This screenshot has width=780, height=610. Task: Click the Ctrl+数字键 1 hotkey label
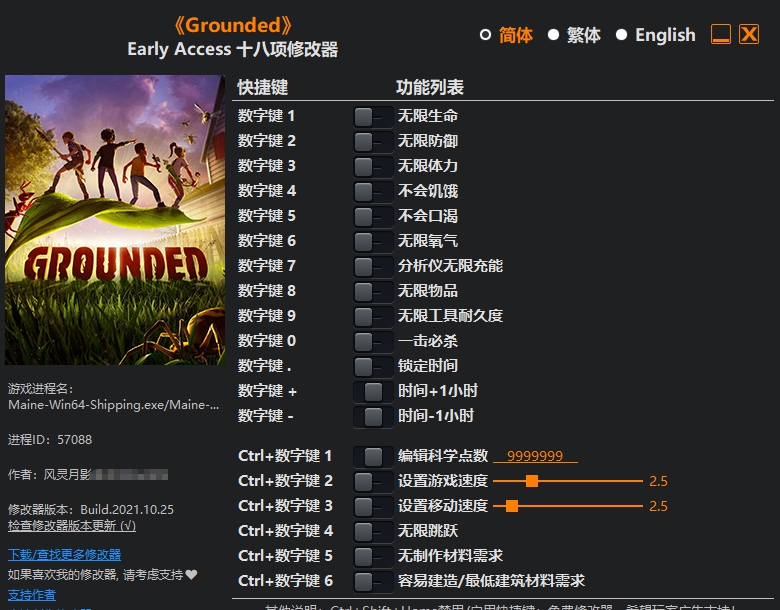pyautogui.click(x=285, y=456)
